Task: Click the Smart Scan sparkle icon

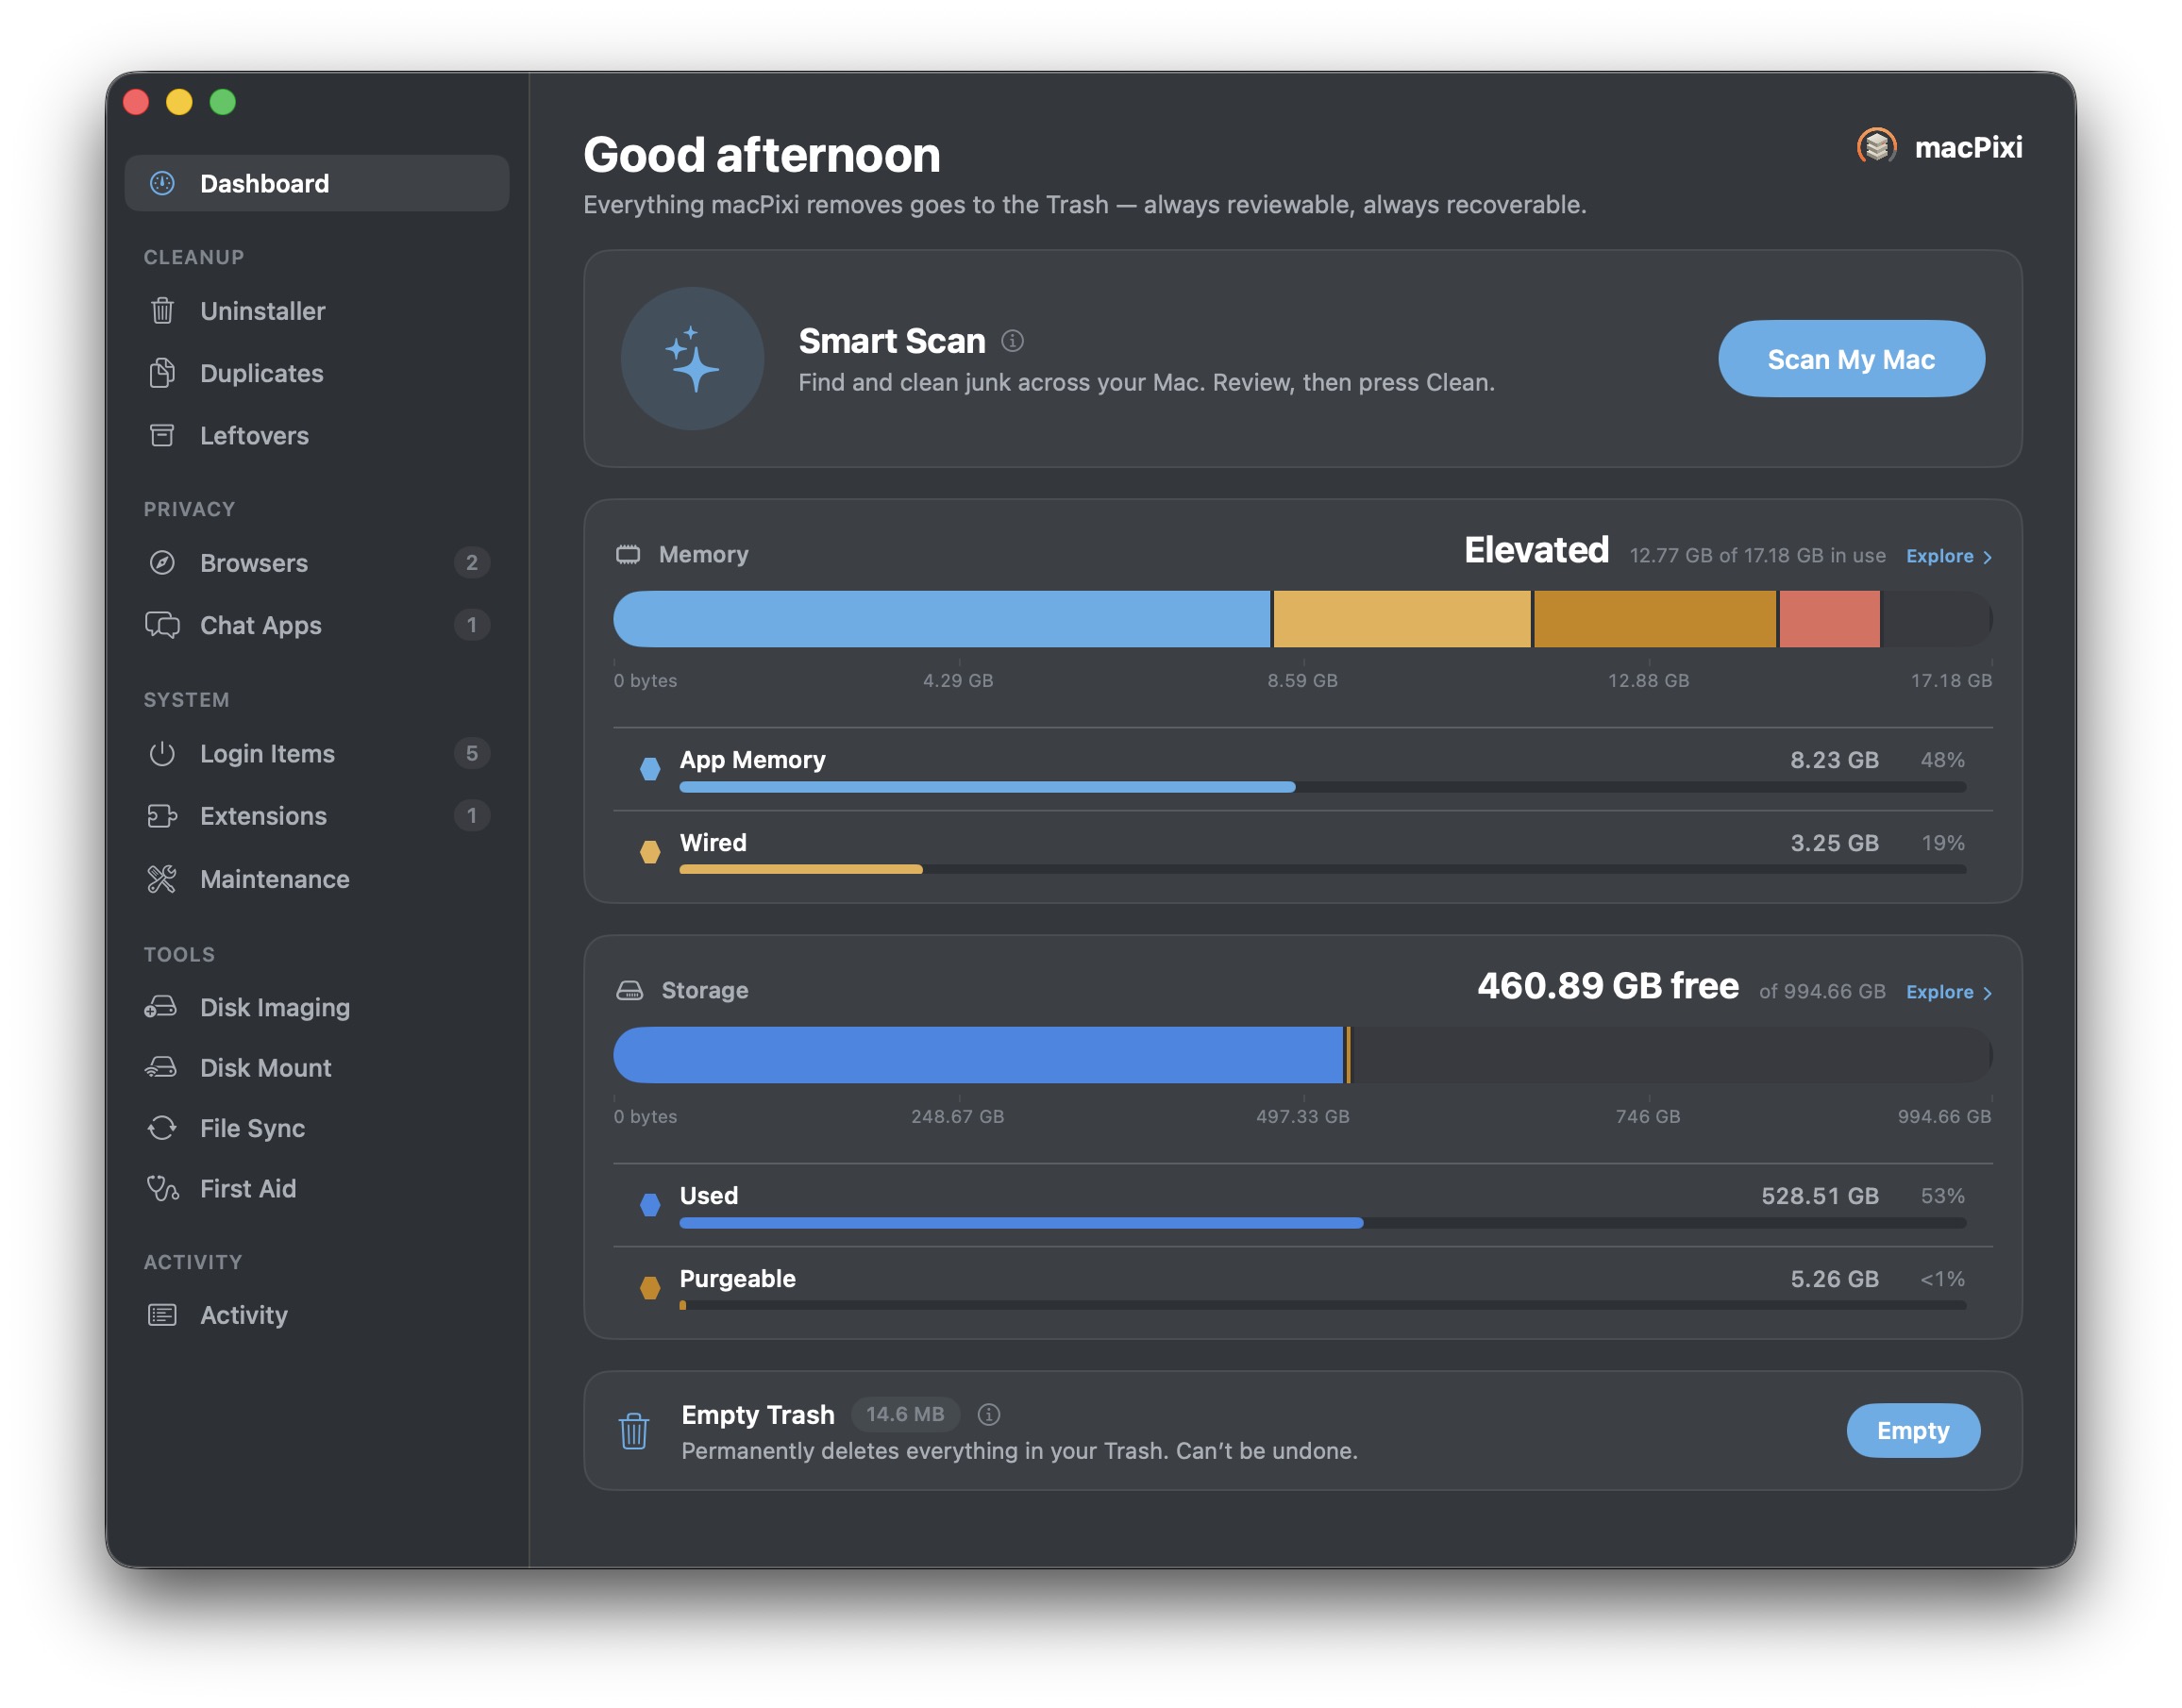Action: (x=693, y=359)
